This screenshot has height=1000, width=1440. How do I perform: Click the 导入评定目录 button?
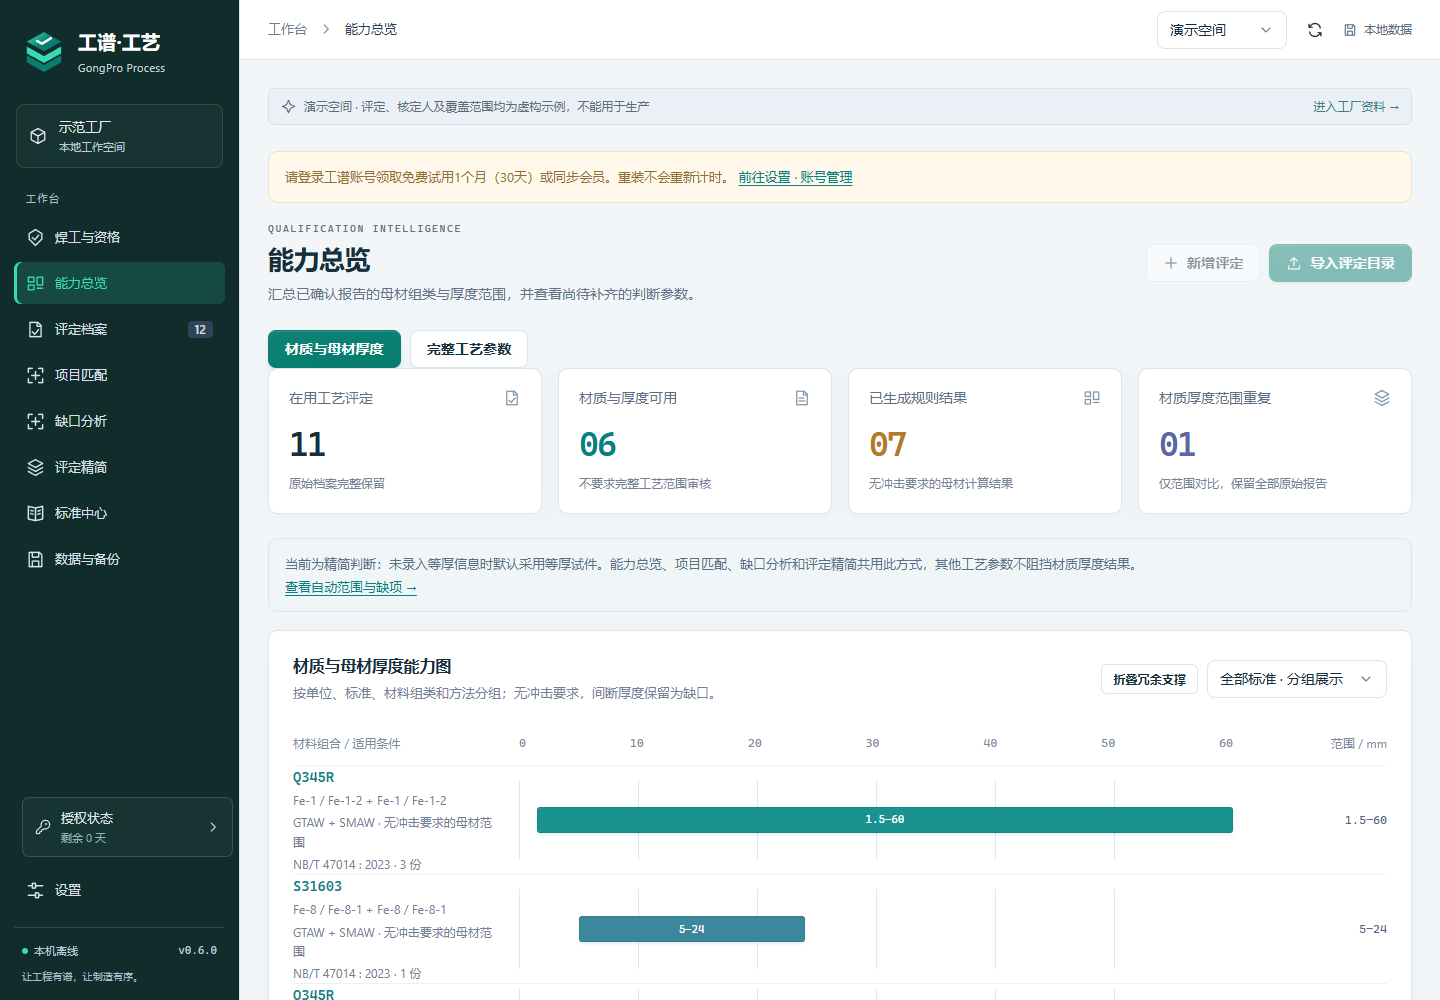click(1340, 263)
